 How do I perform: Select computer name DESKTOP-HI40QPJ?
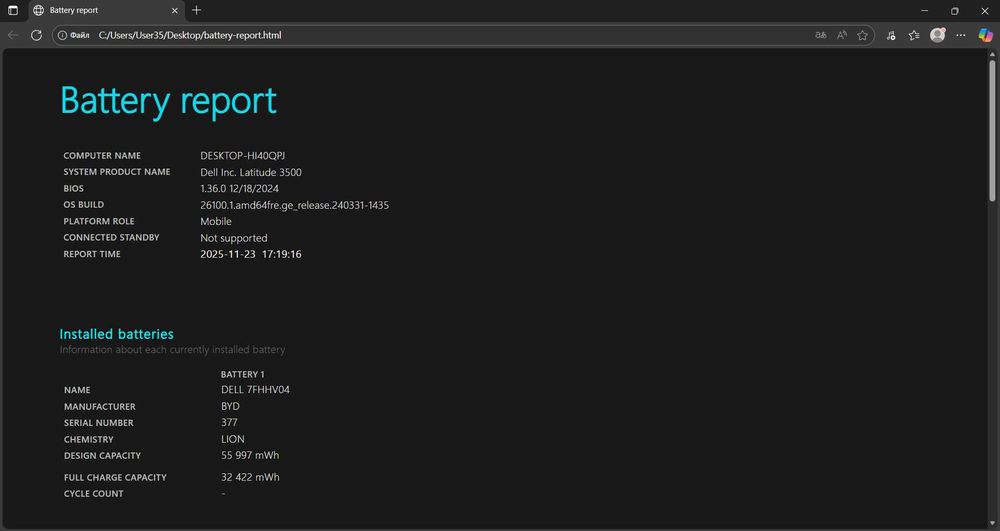pyautogui.click(x=242, y=156)
